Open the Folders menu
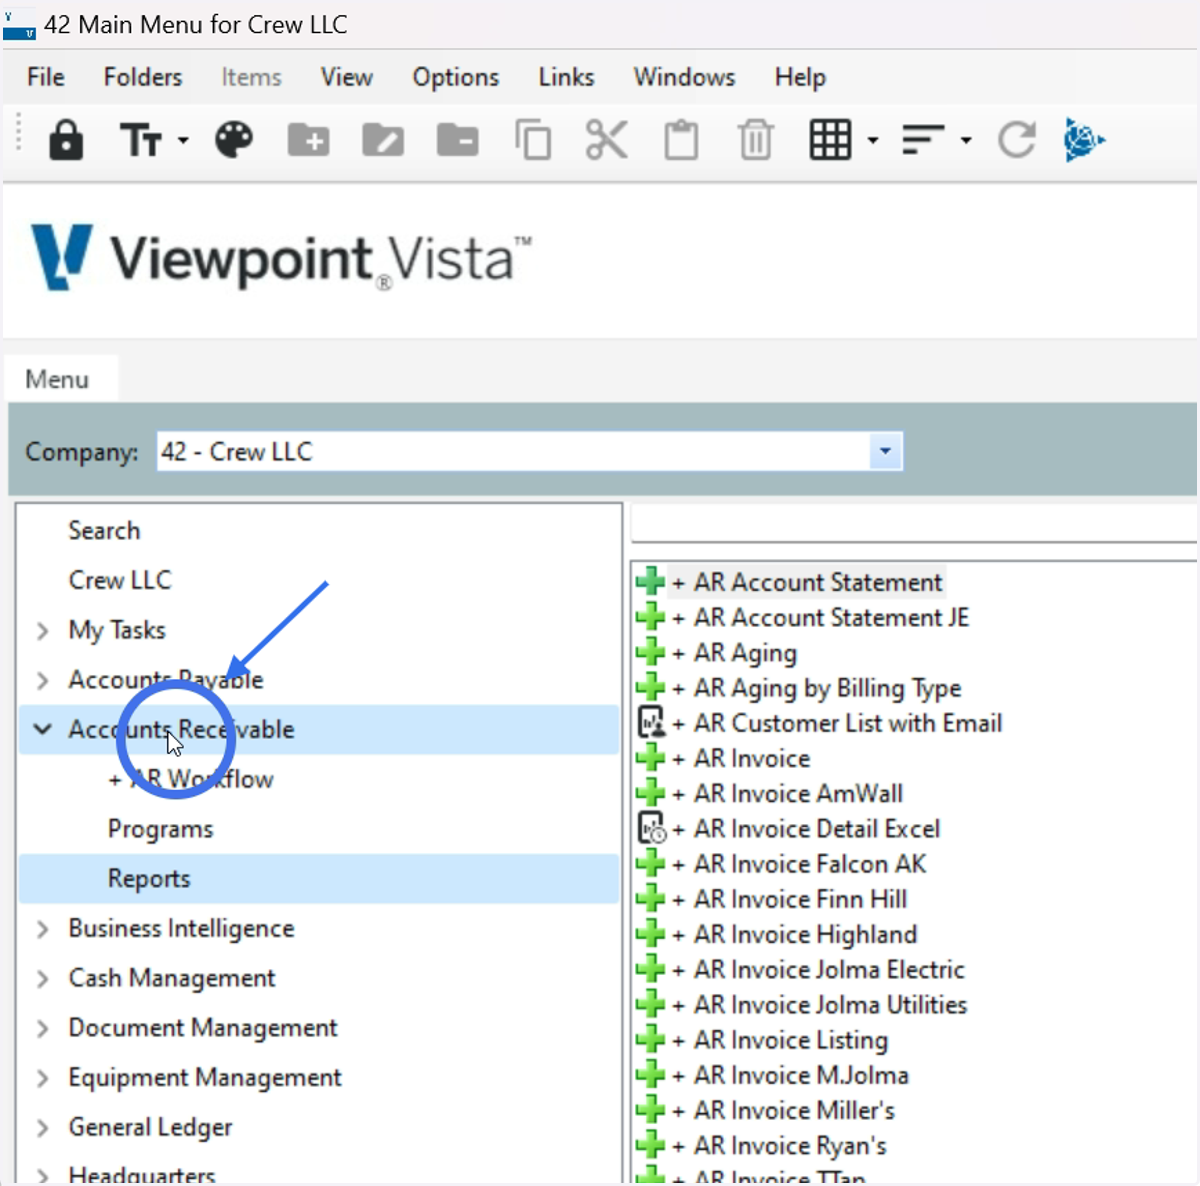Screen dimensions: 1200x1186 (143, 77)
